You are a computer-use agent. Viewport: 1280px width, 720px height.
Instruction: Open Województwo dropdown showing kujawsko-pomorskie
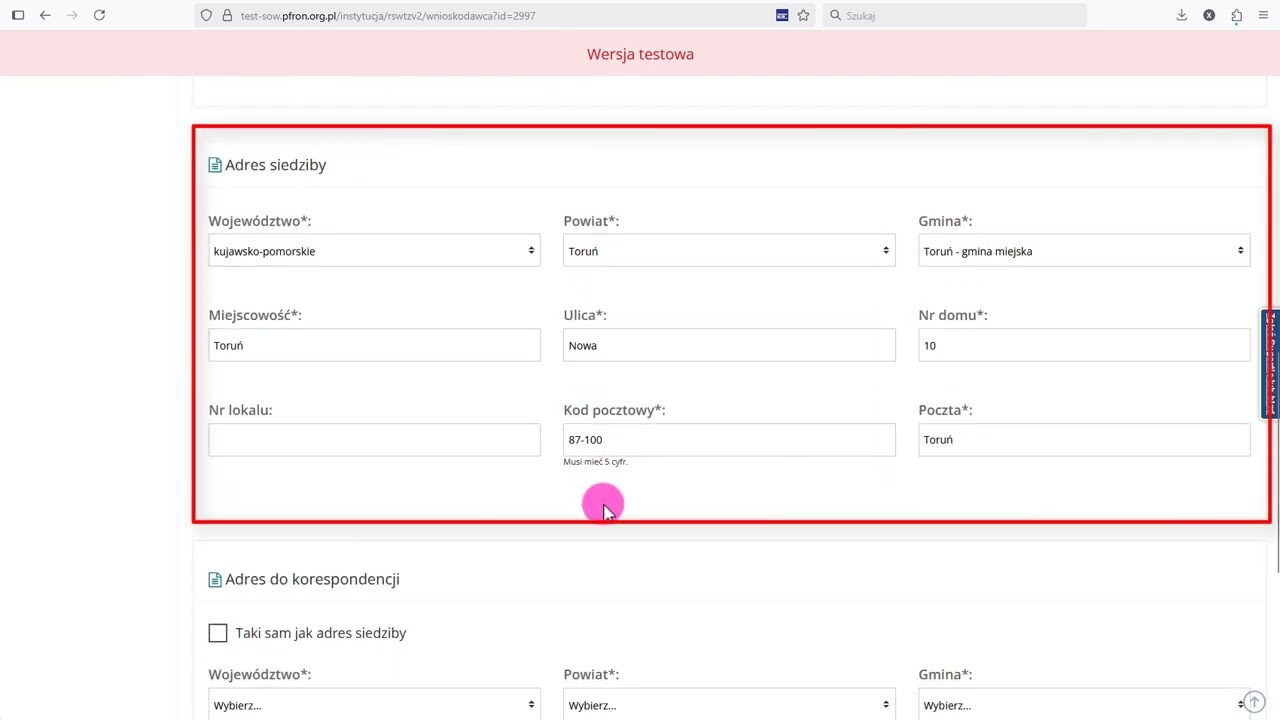click(374, 251)
